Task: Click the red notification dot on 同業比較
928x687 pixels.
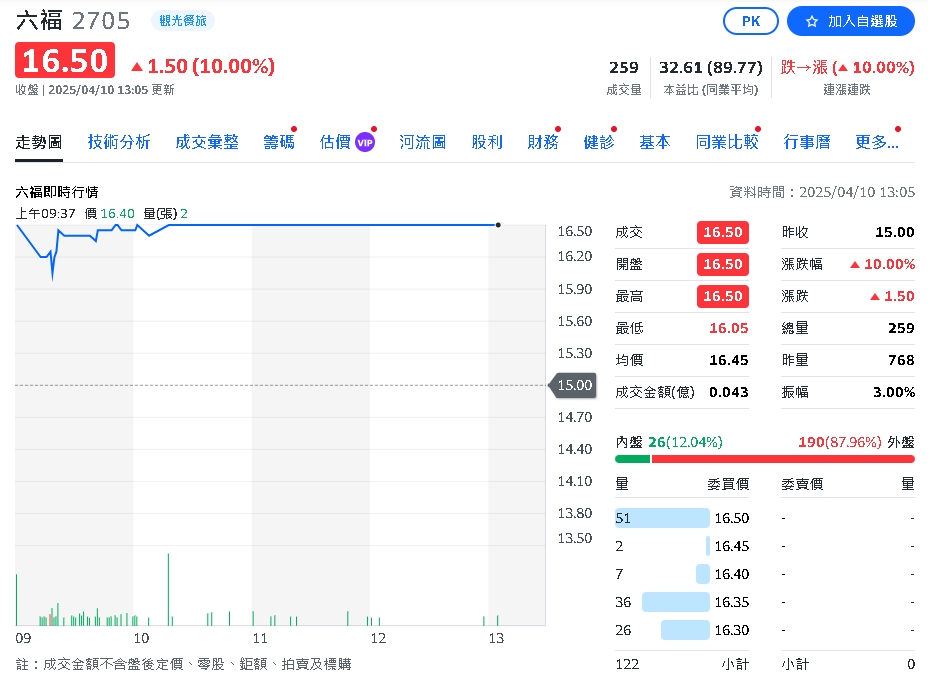Action: [757, 129]
